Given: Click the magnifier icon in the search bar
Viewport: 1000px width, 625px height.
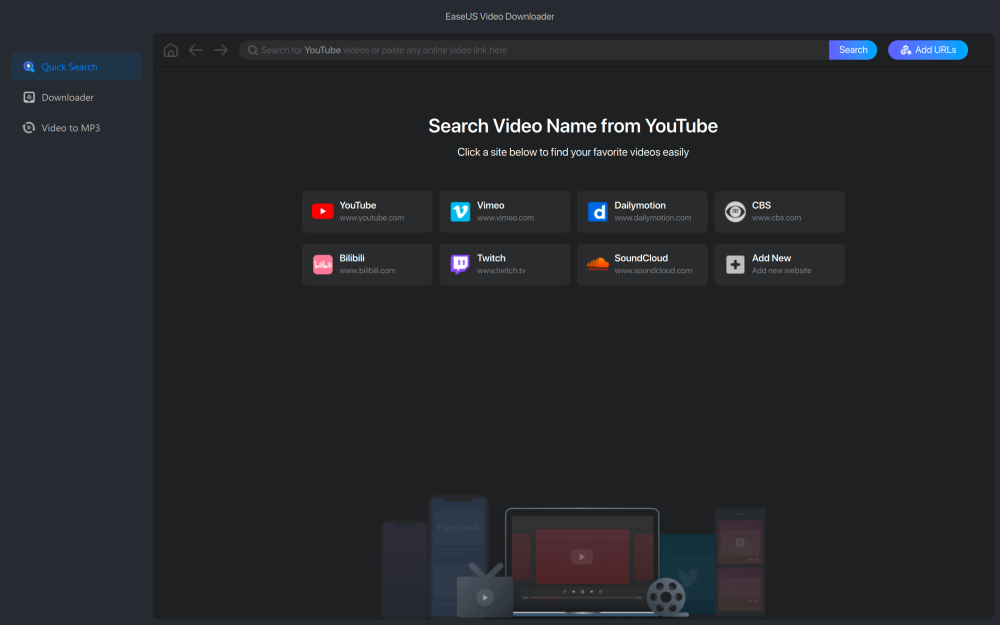Looking at the screenshot, I should pyautogui.click(x=253, y=50).
